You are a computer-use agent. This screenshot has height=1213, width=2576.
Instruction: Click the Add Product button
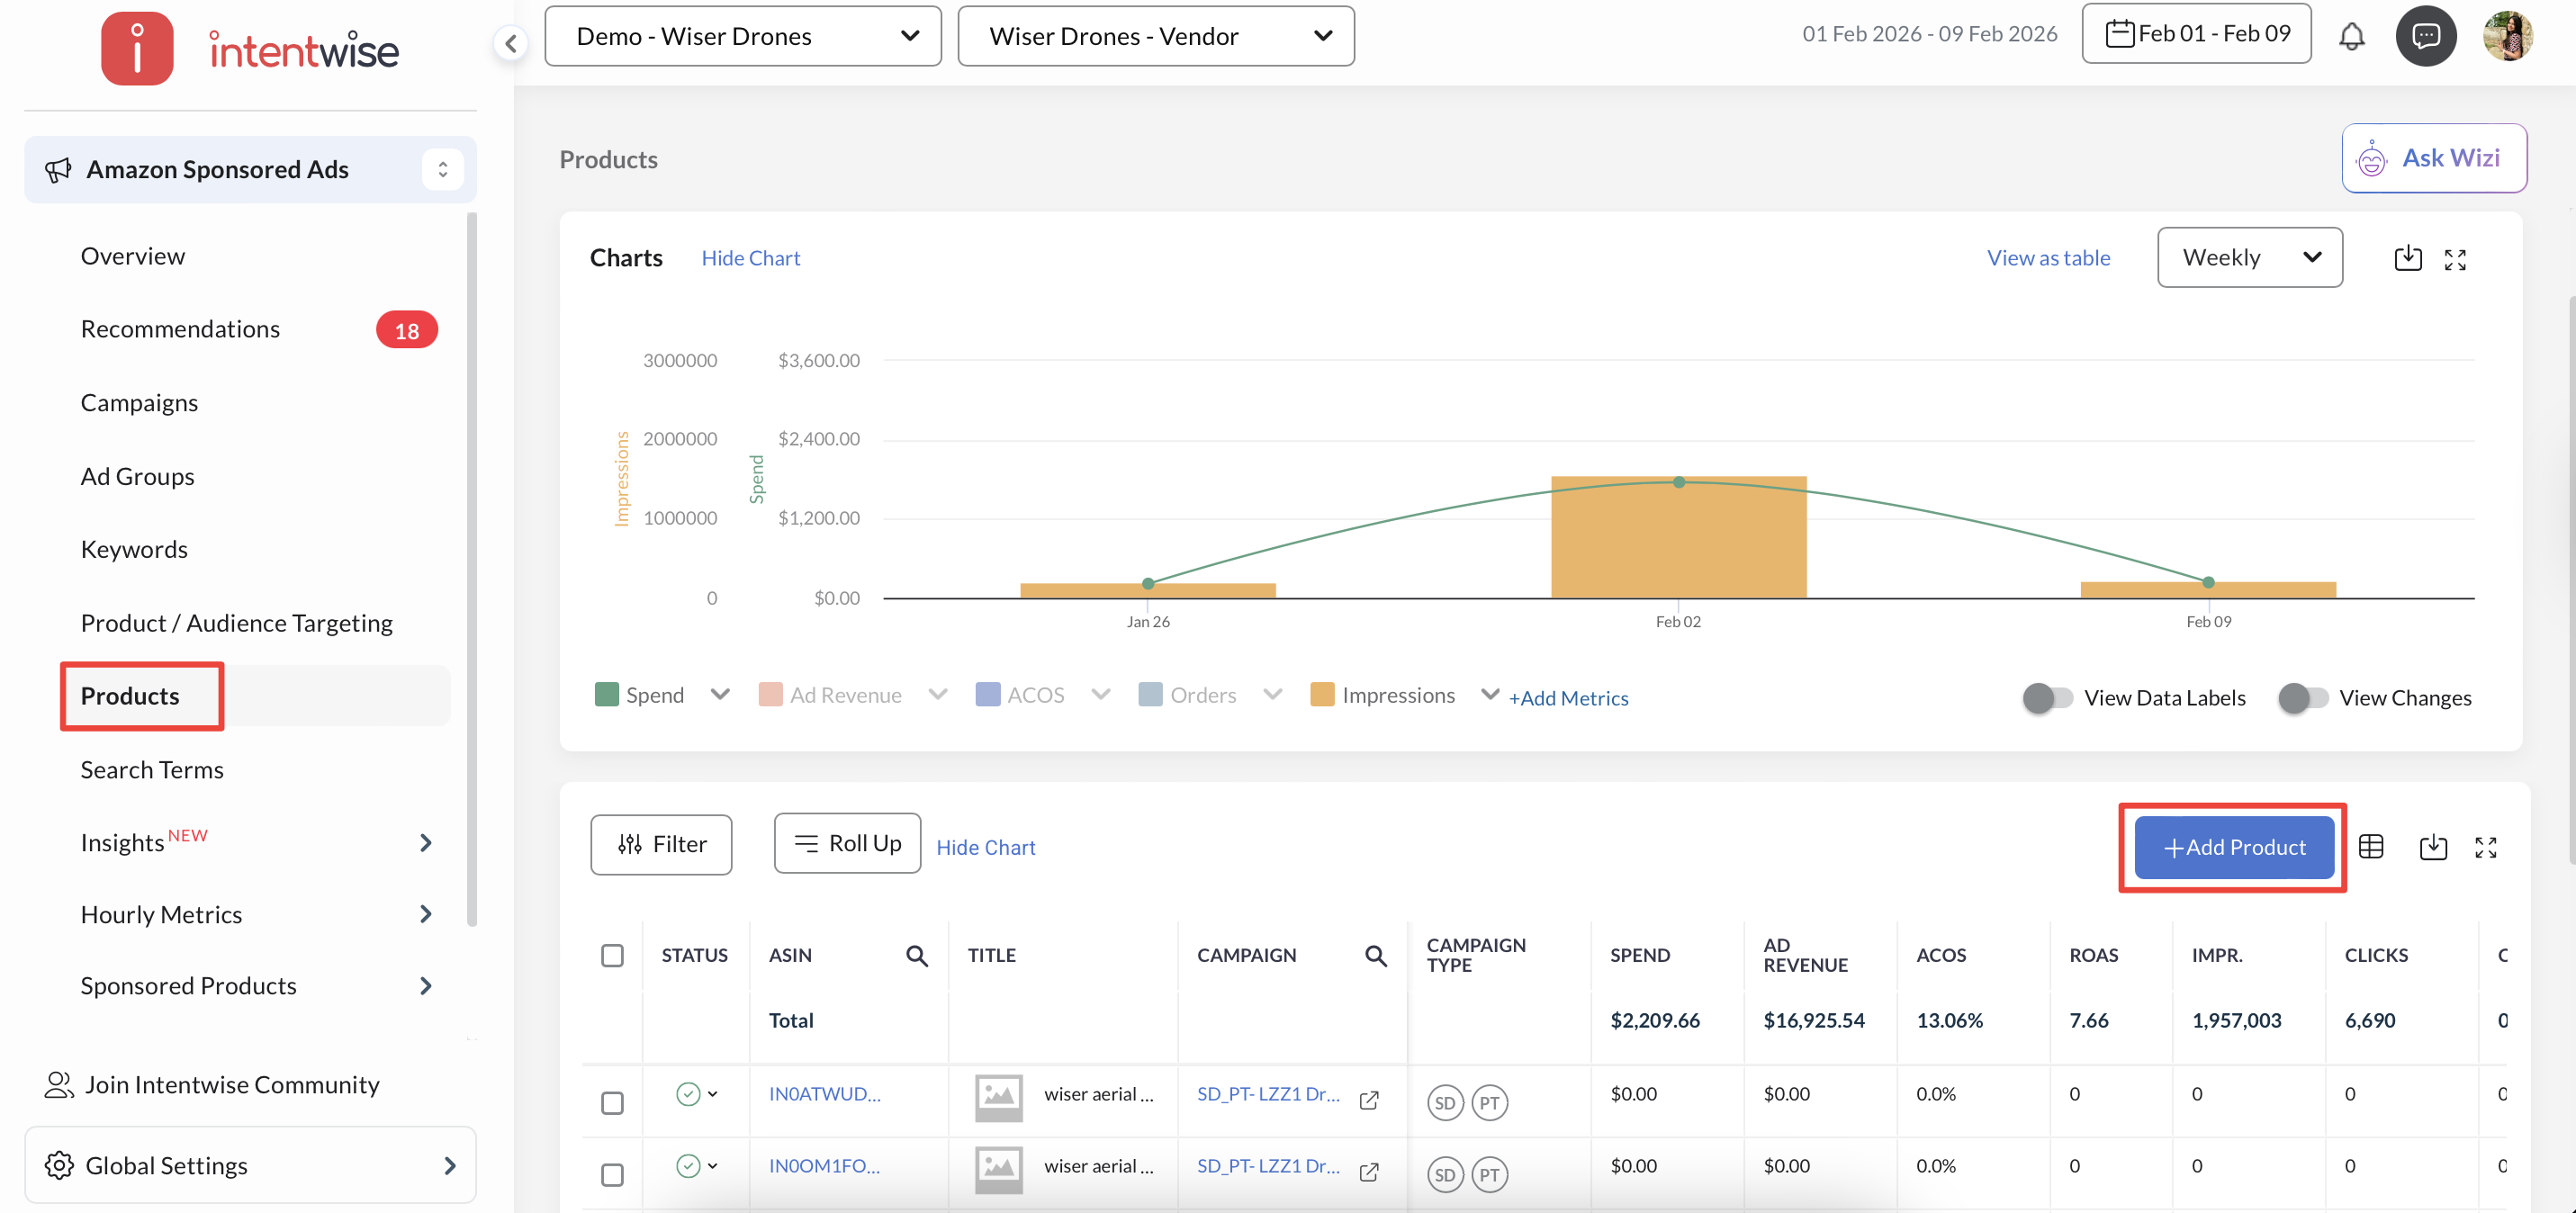point(2233,847)
